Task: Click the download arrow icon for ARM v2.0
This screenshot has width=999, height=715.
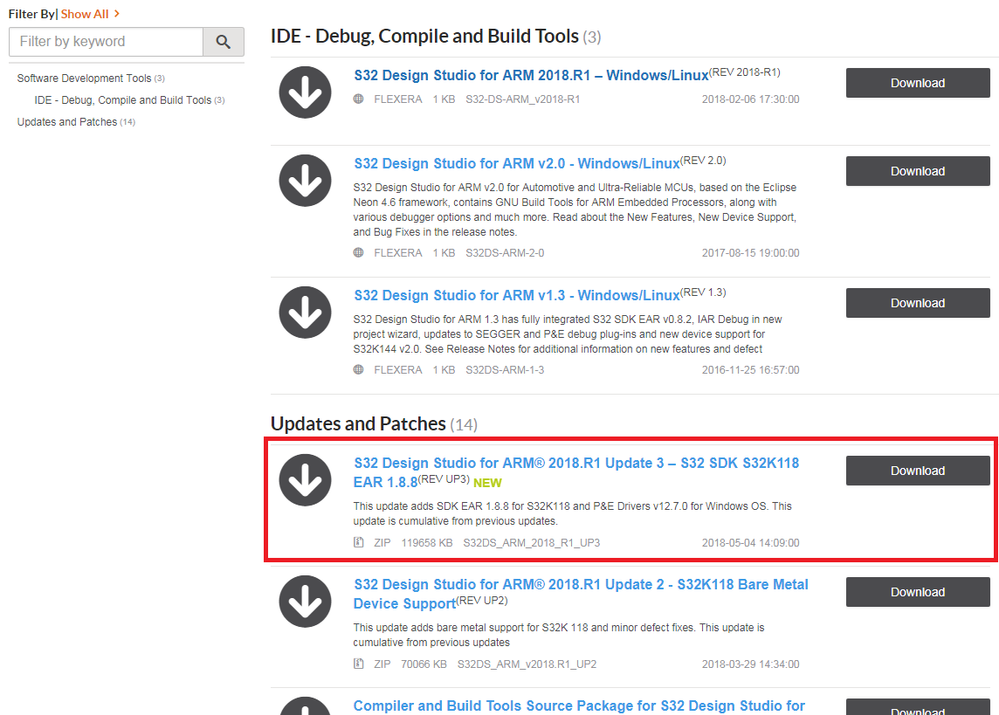Action: point(305,180)
